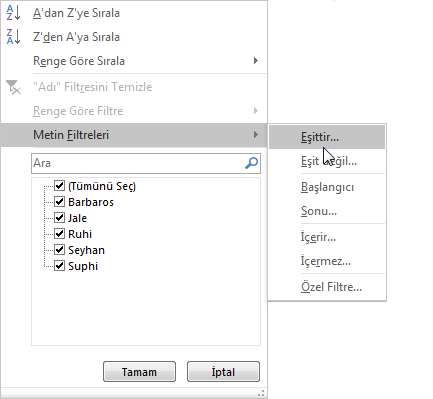Uncheck the Suphi checkbox
433x399 pixels.
tap(59, 265)
